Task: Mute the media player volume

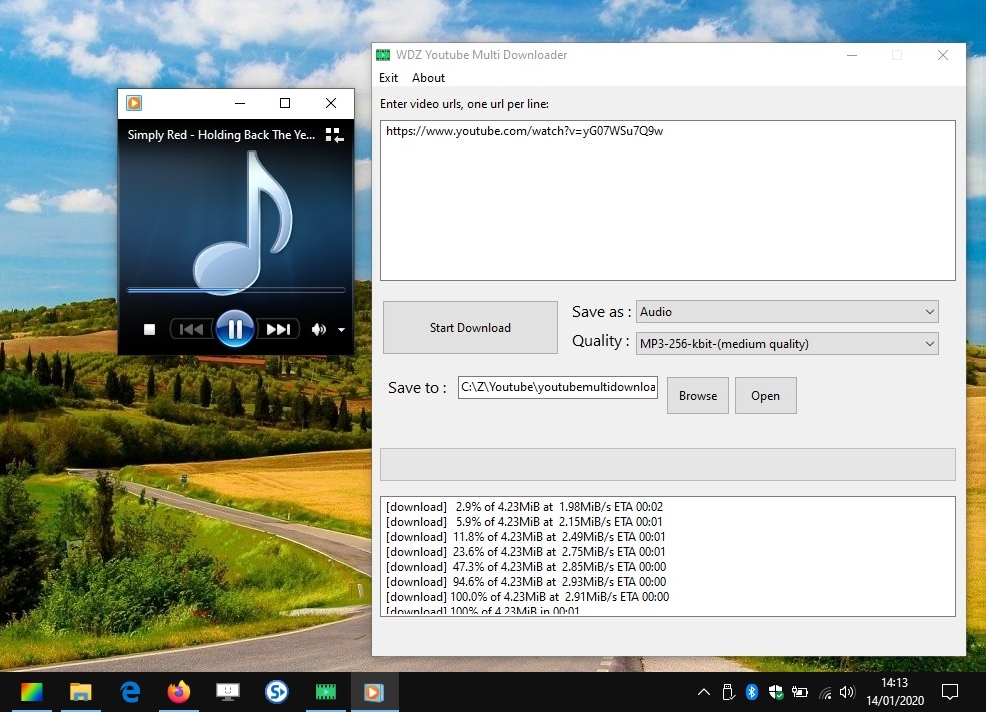Action: (x=319, y=329)
